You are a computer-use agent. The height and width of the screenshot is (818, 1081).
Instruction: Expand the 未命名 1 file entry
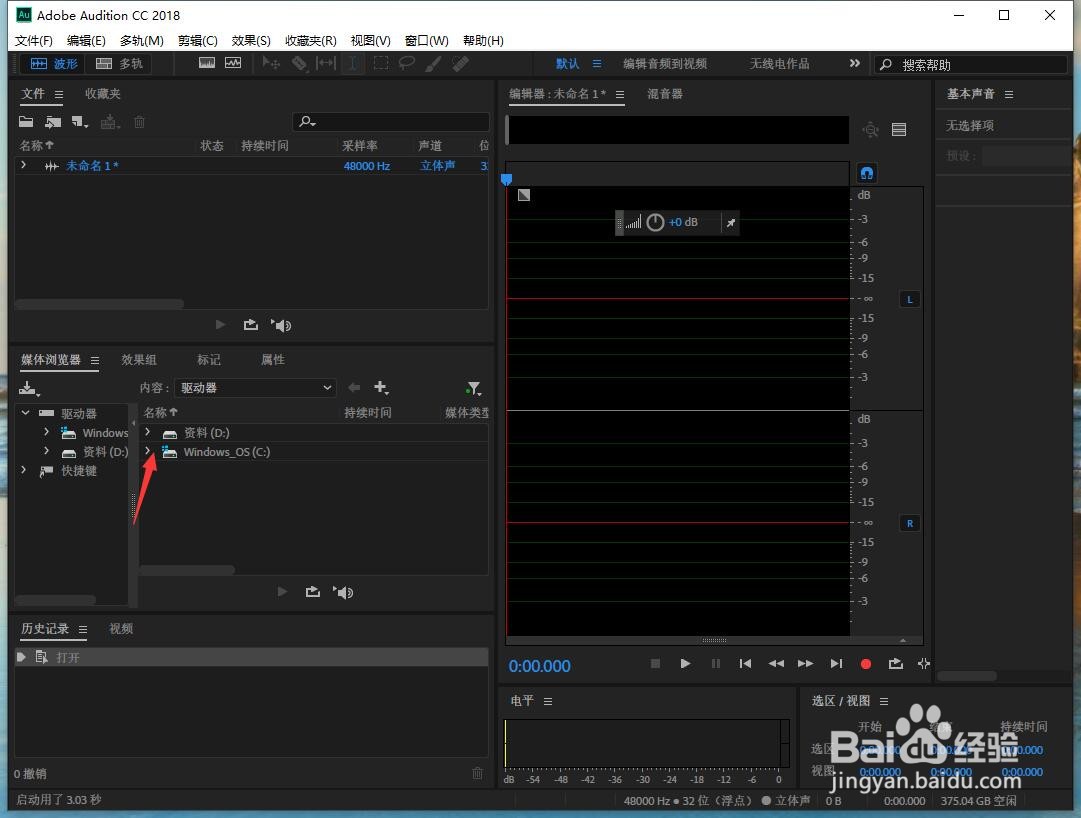(x=23, y=165)
